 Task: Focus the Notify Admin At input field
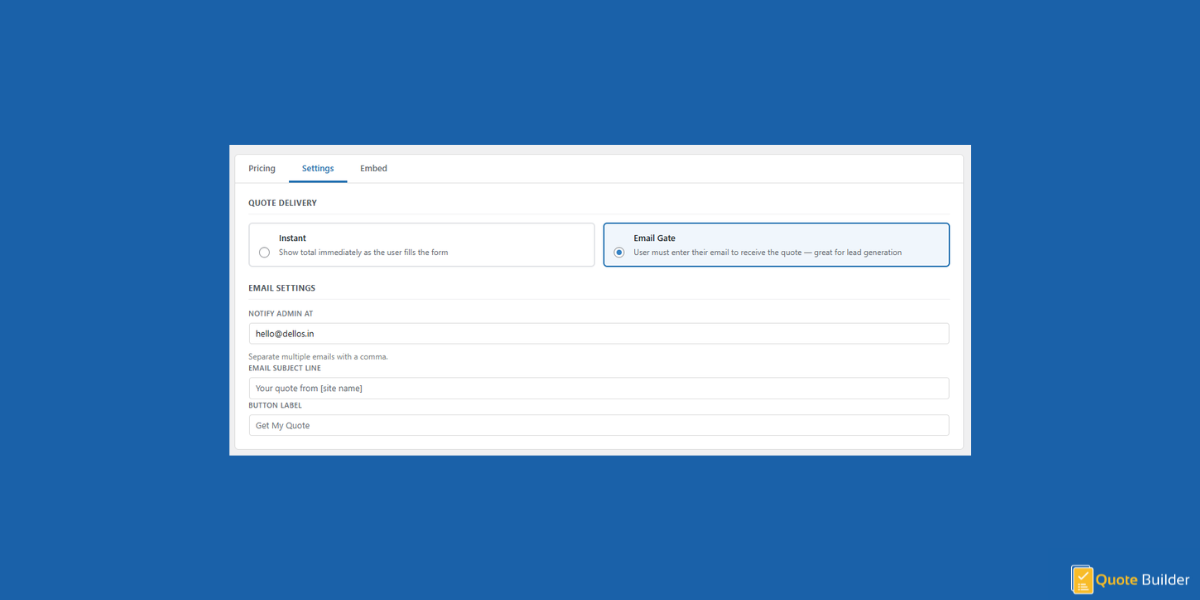click(598, 333)
